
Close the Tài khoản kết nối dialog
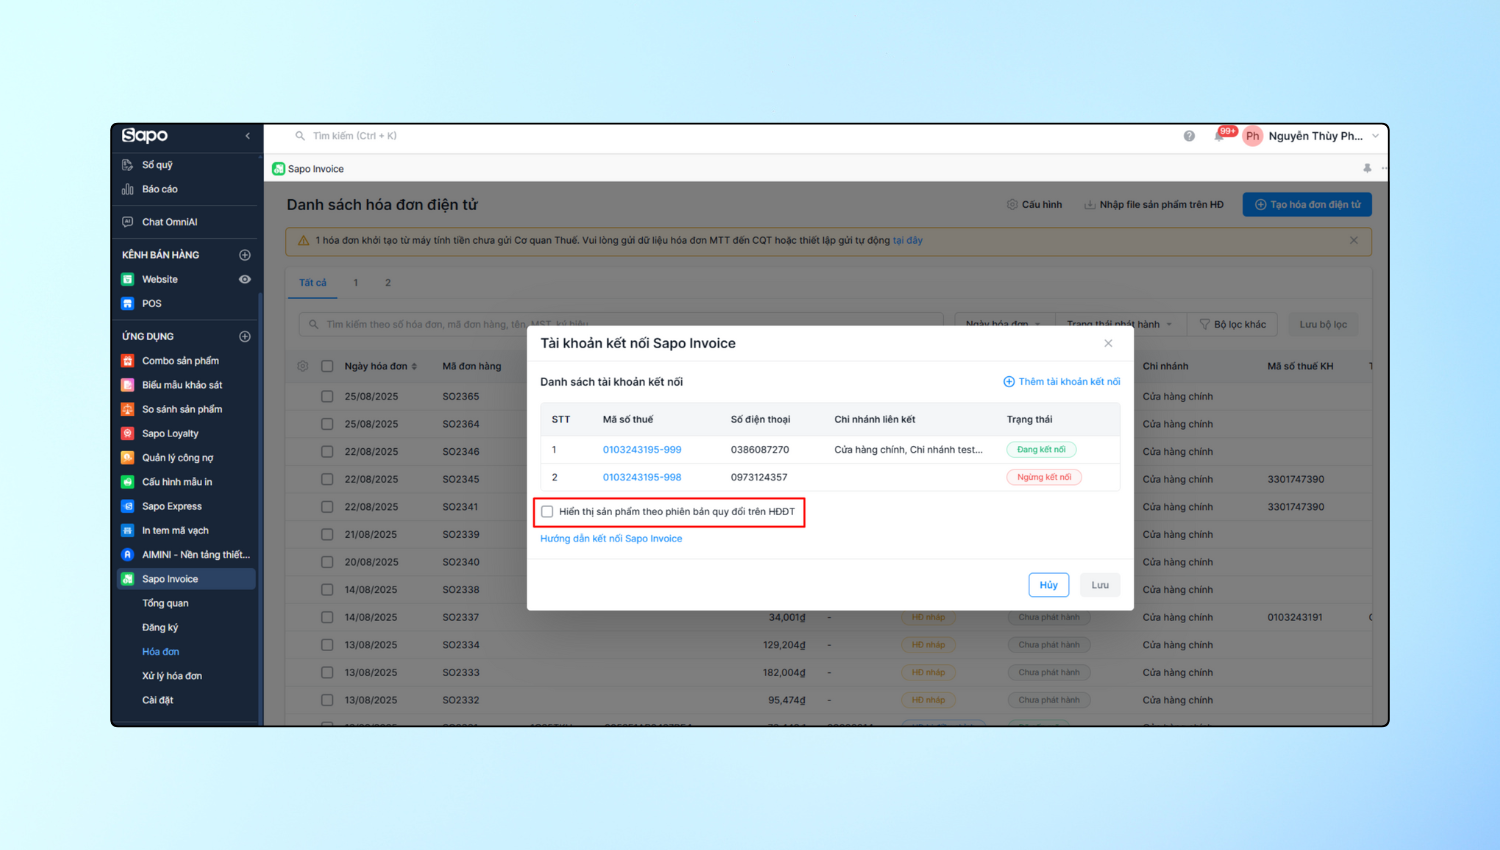coord(1108,343)
